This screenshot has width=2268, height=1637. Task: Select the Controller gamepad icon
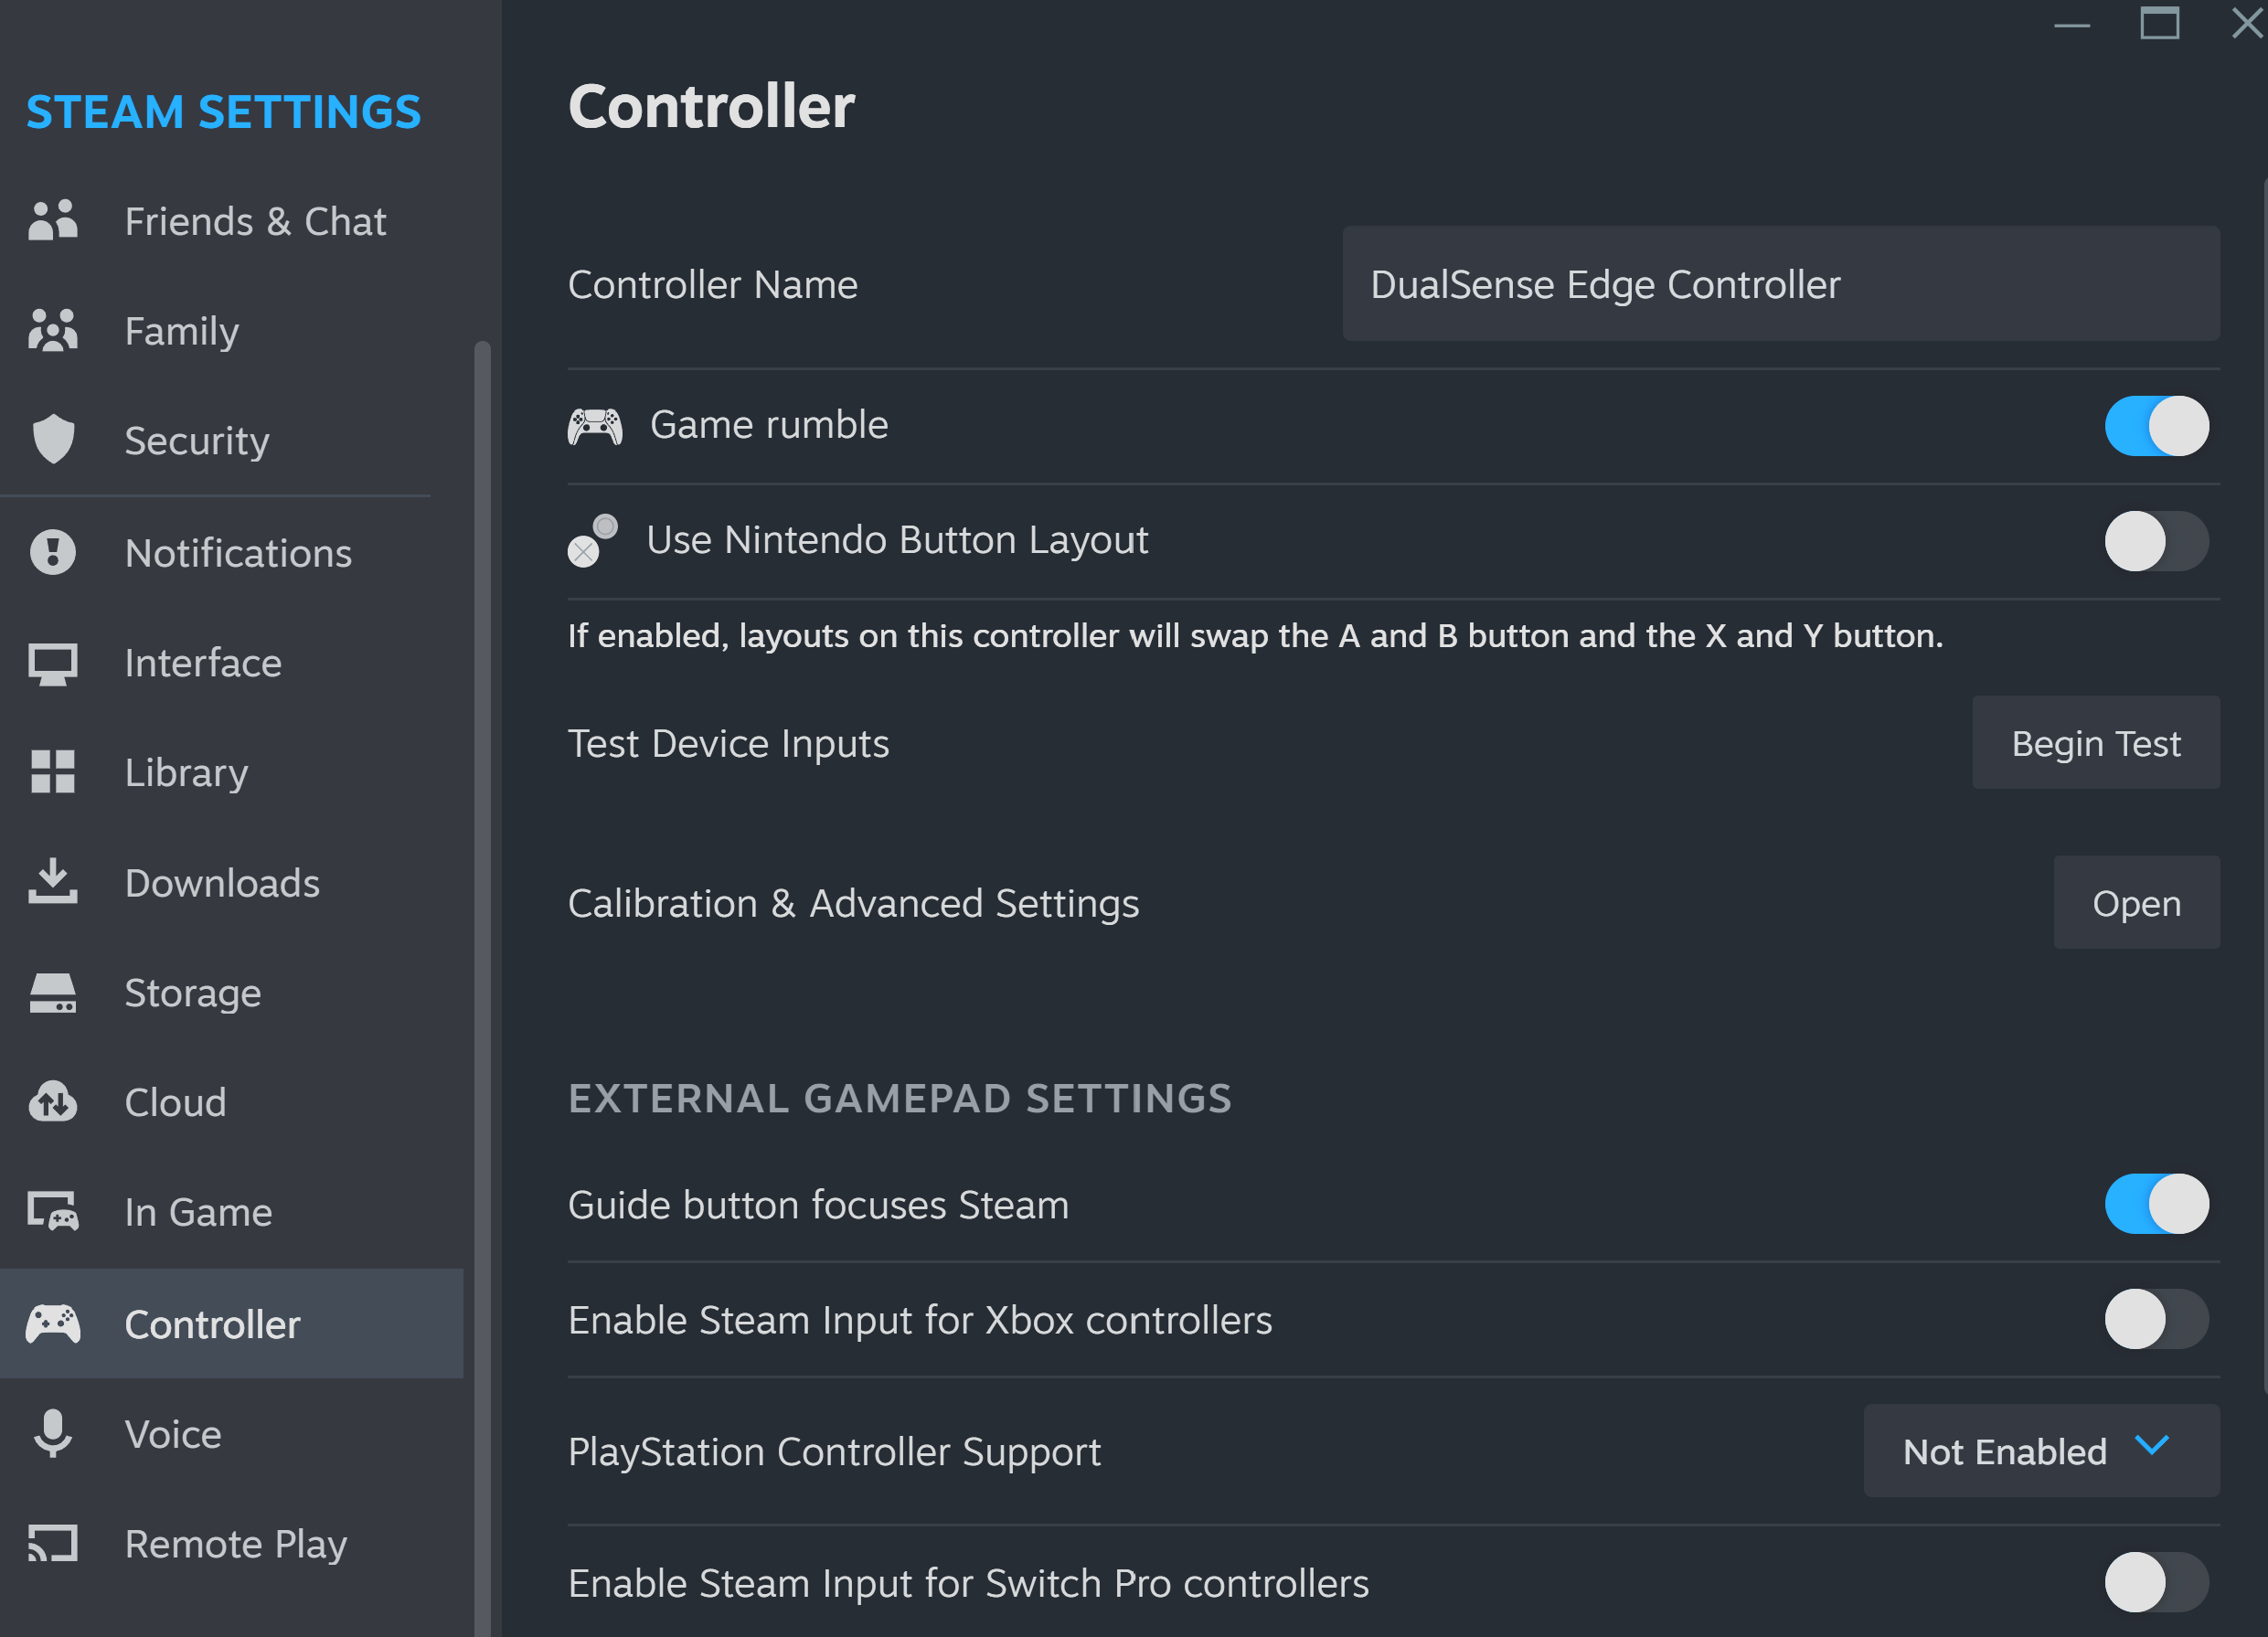tap(54, 1322)
